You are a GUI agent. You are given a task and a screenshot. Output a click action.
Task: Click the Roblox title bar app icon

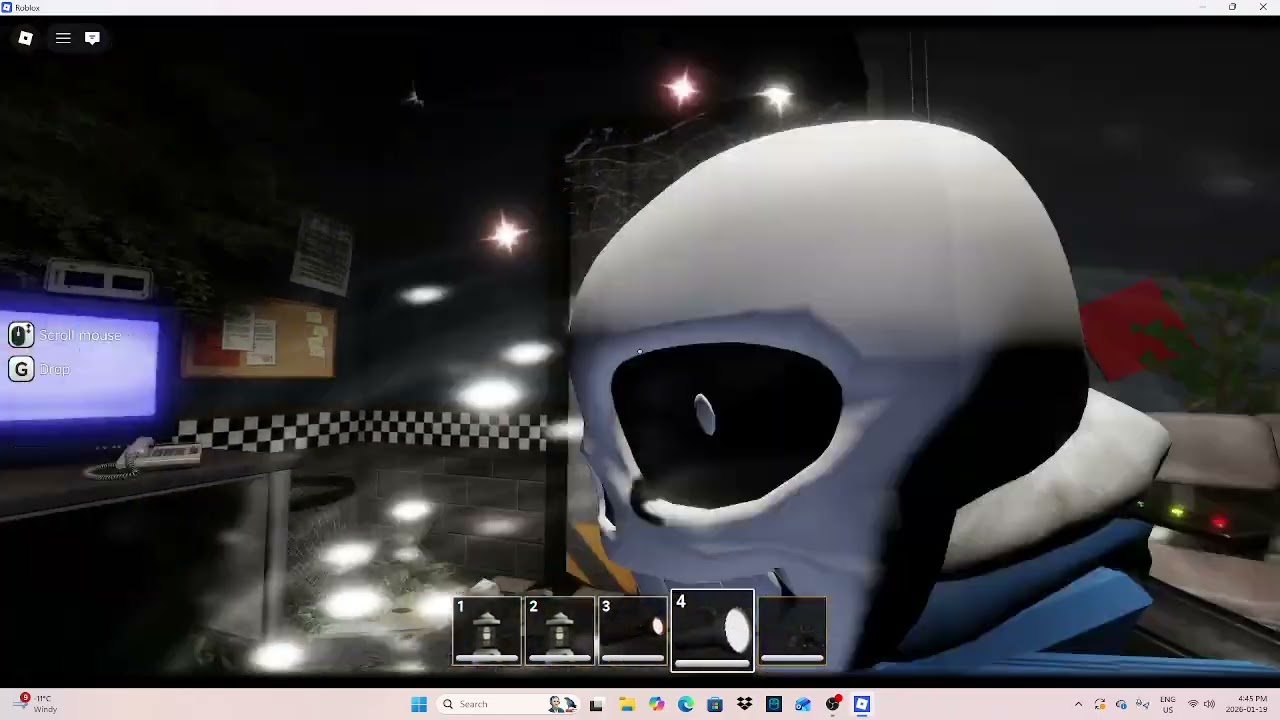pyautogui.click(x=7, y=7)
